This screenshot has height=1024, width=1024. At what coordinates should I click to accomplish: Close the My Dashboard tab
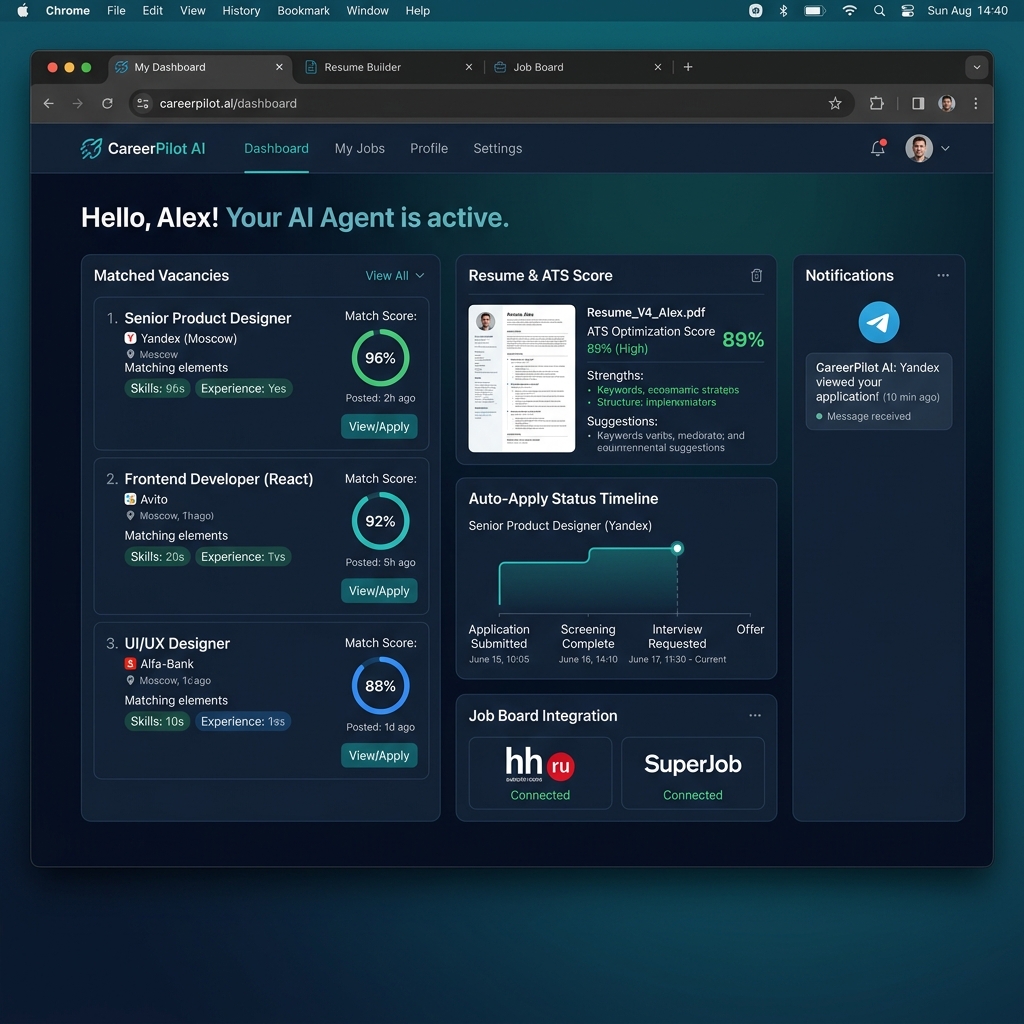point(280,67)
